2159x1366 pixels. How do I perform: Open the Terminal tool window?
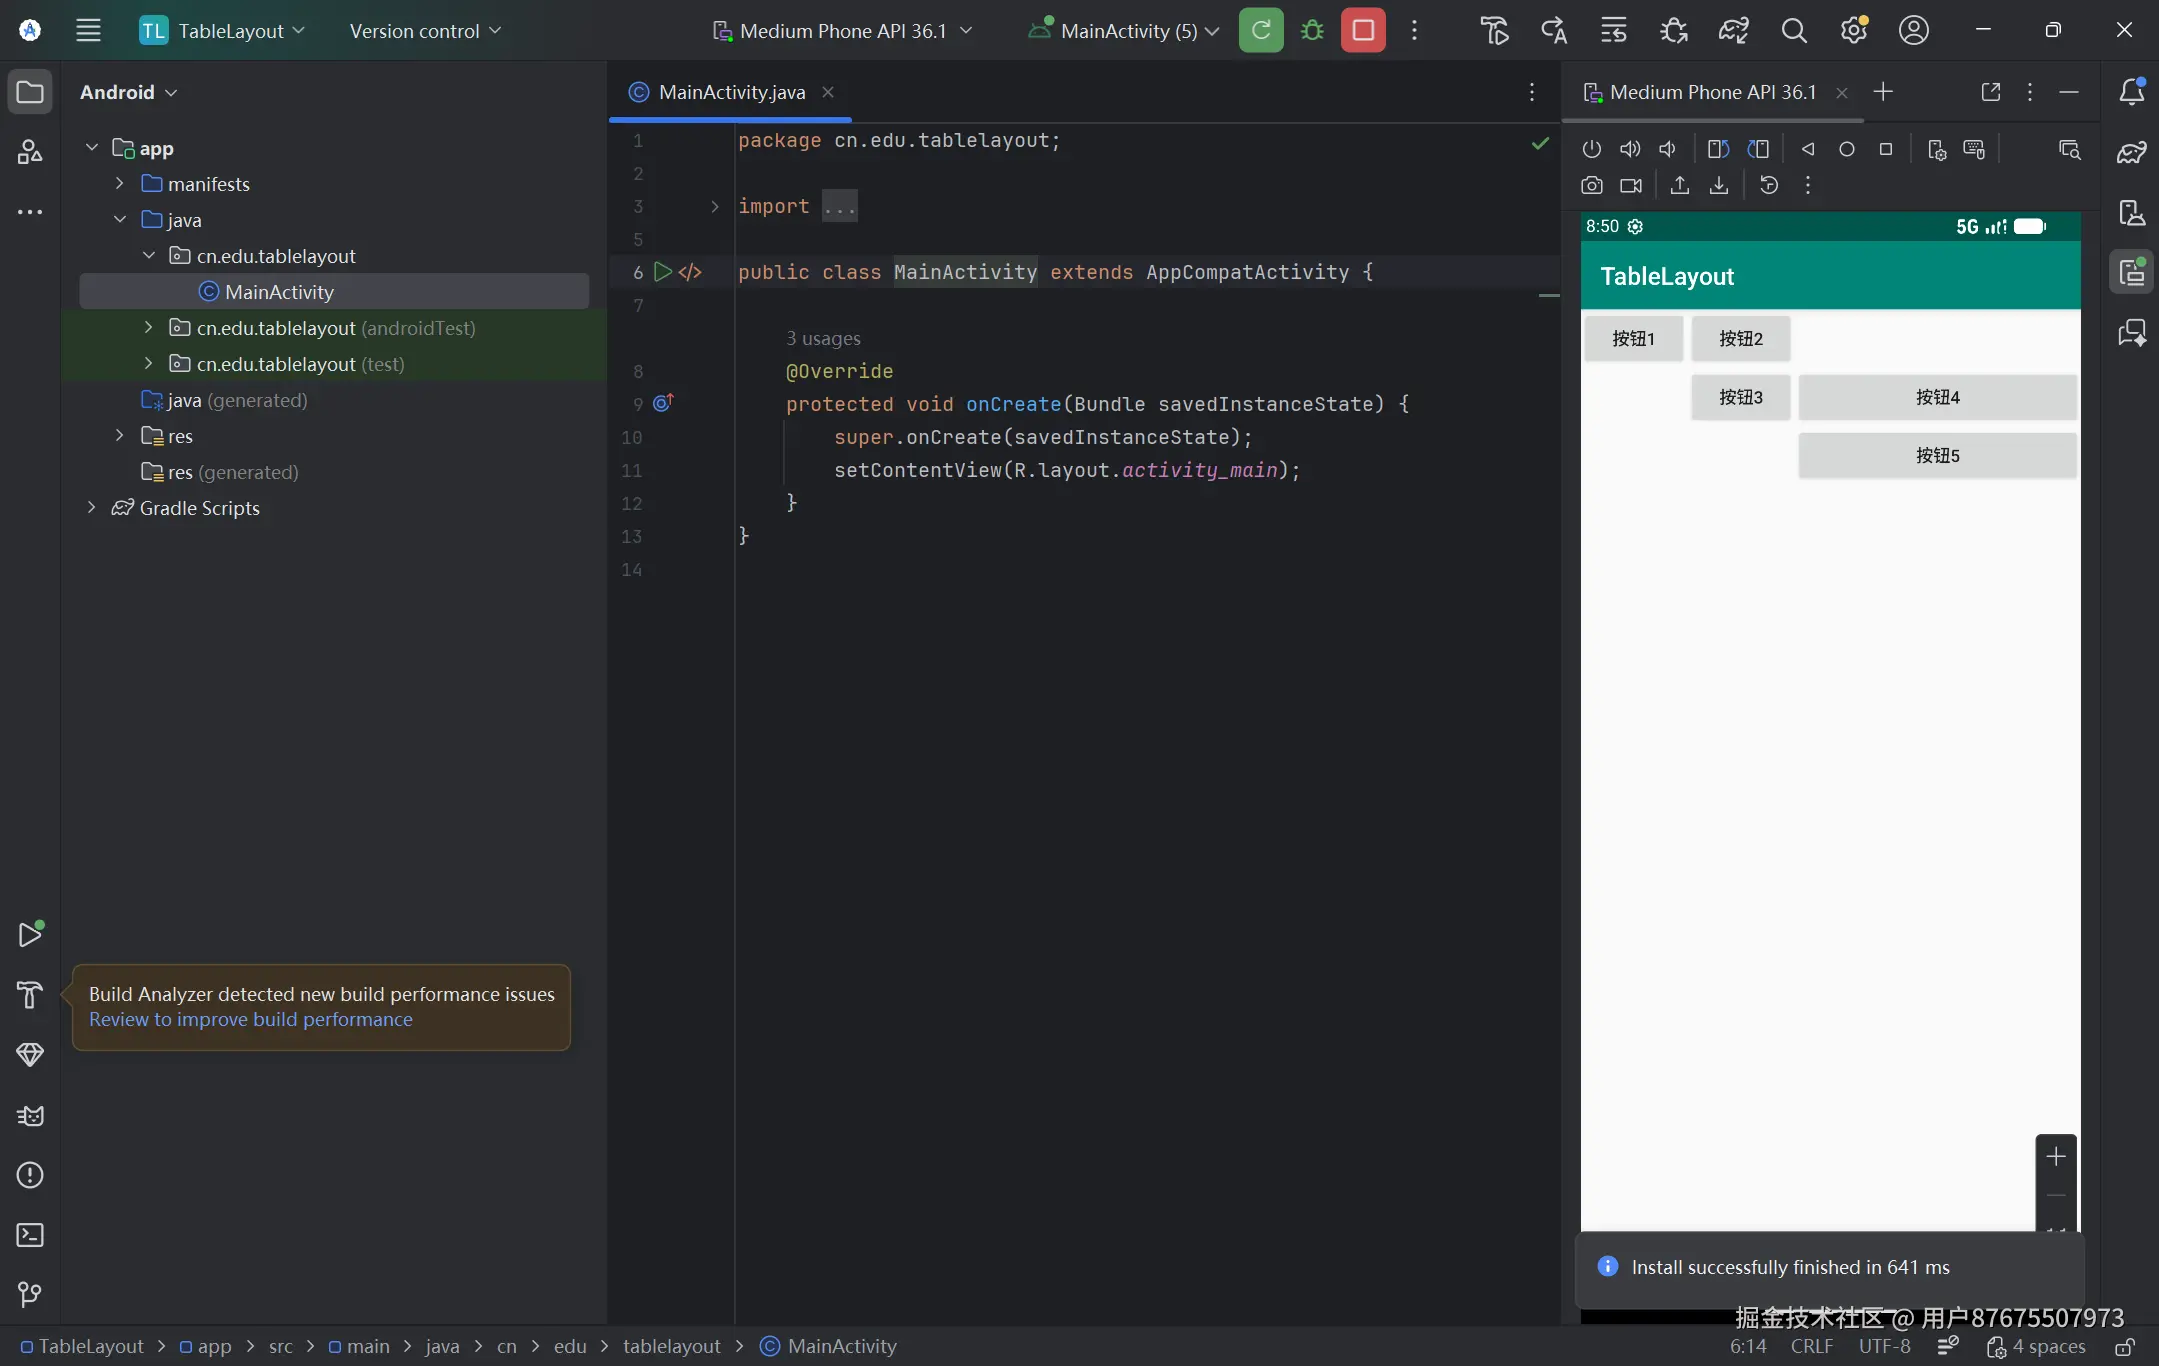[30, 1235]
